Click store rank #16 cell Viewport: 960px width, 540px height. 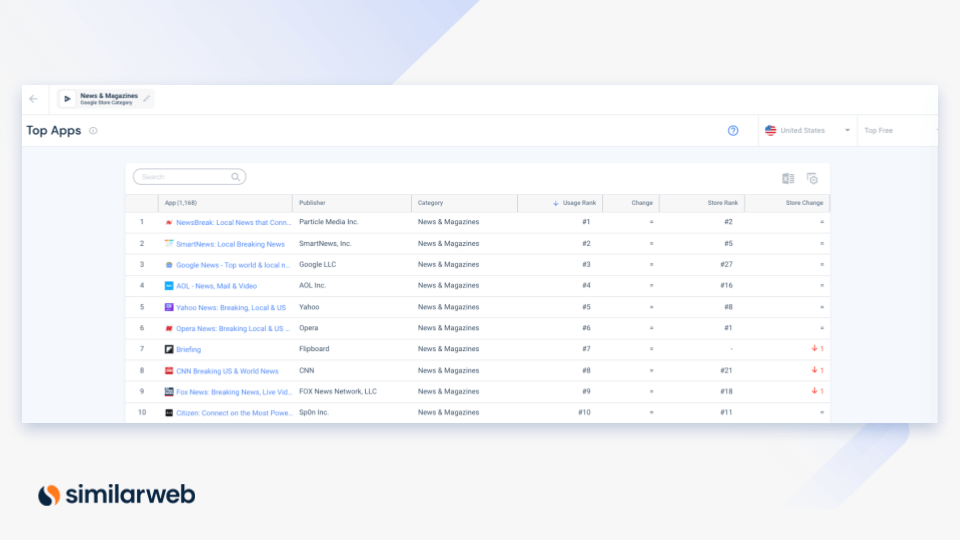pos(726,285)
